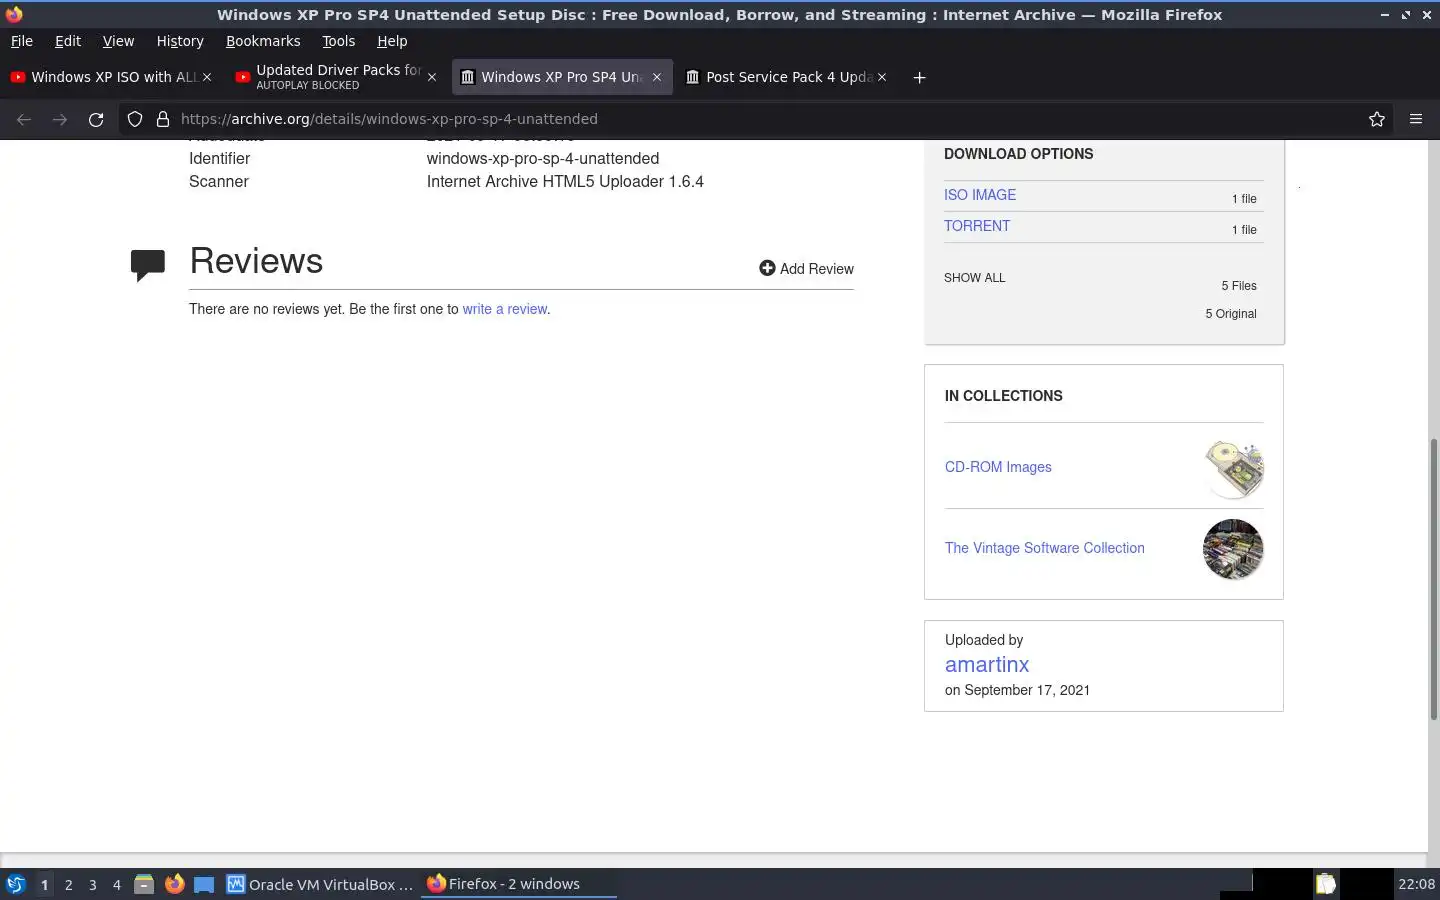This screenshot has width=1440, height=900.
Task: Open a new tab with plus button
Action: [x=919, y=77]
